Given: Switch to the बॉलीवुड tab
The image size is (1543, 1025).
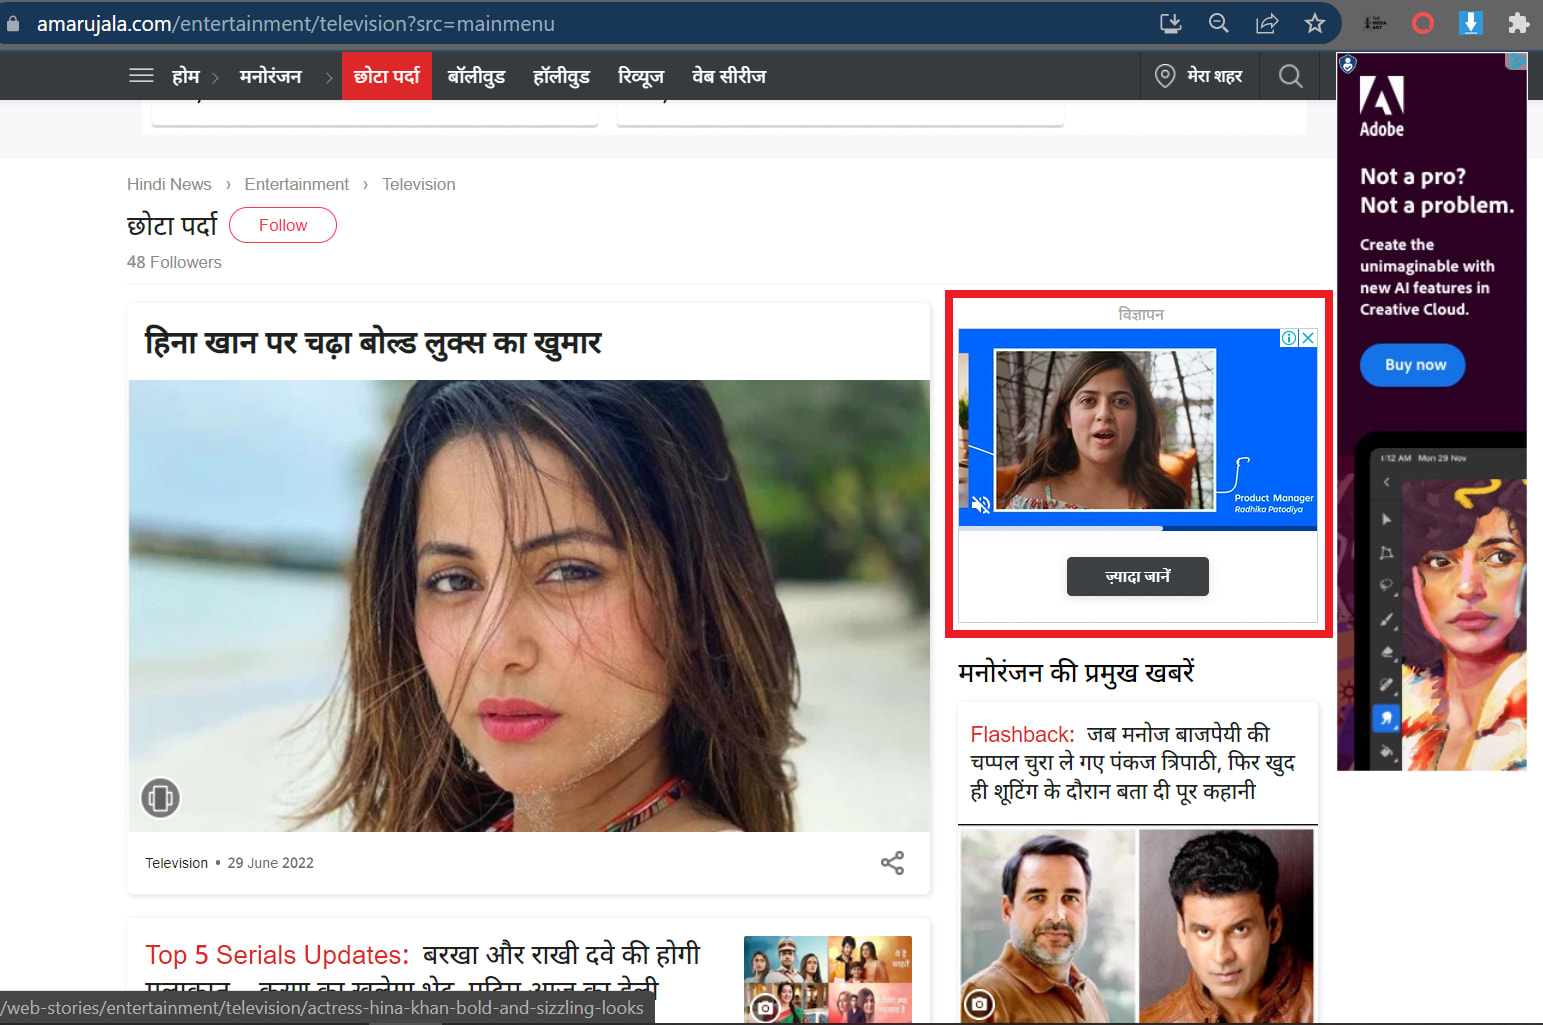Looking at the screenshot, I should (476, 75).
